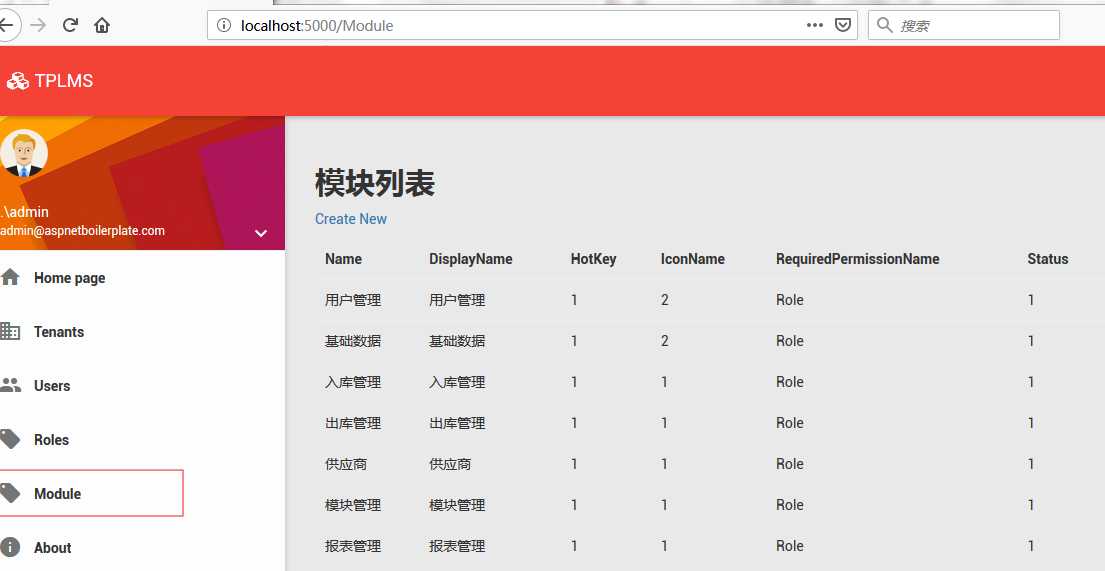Viewport: 1105px width, 571px height.
Task: Click the browser back arrow button
Action: 7,25
